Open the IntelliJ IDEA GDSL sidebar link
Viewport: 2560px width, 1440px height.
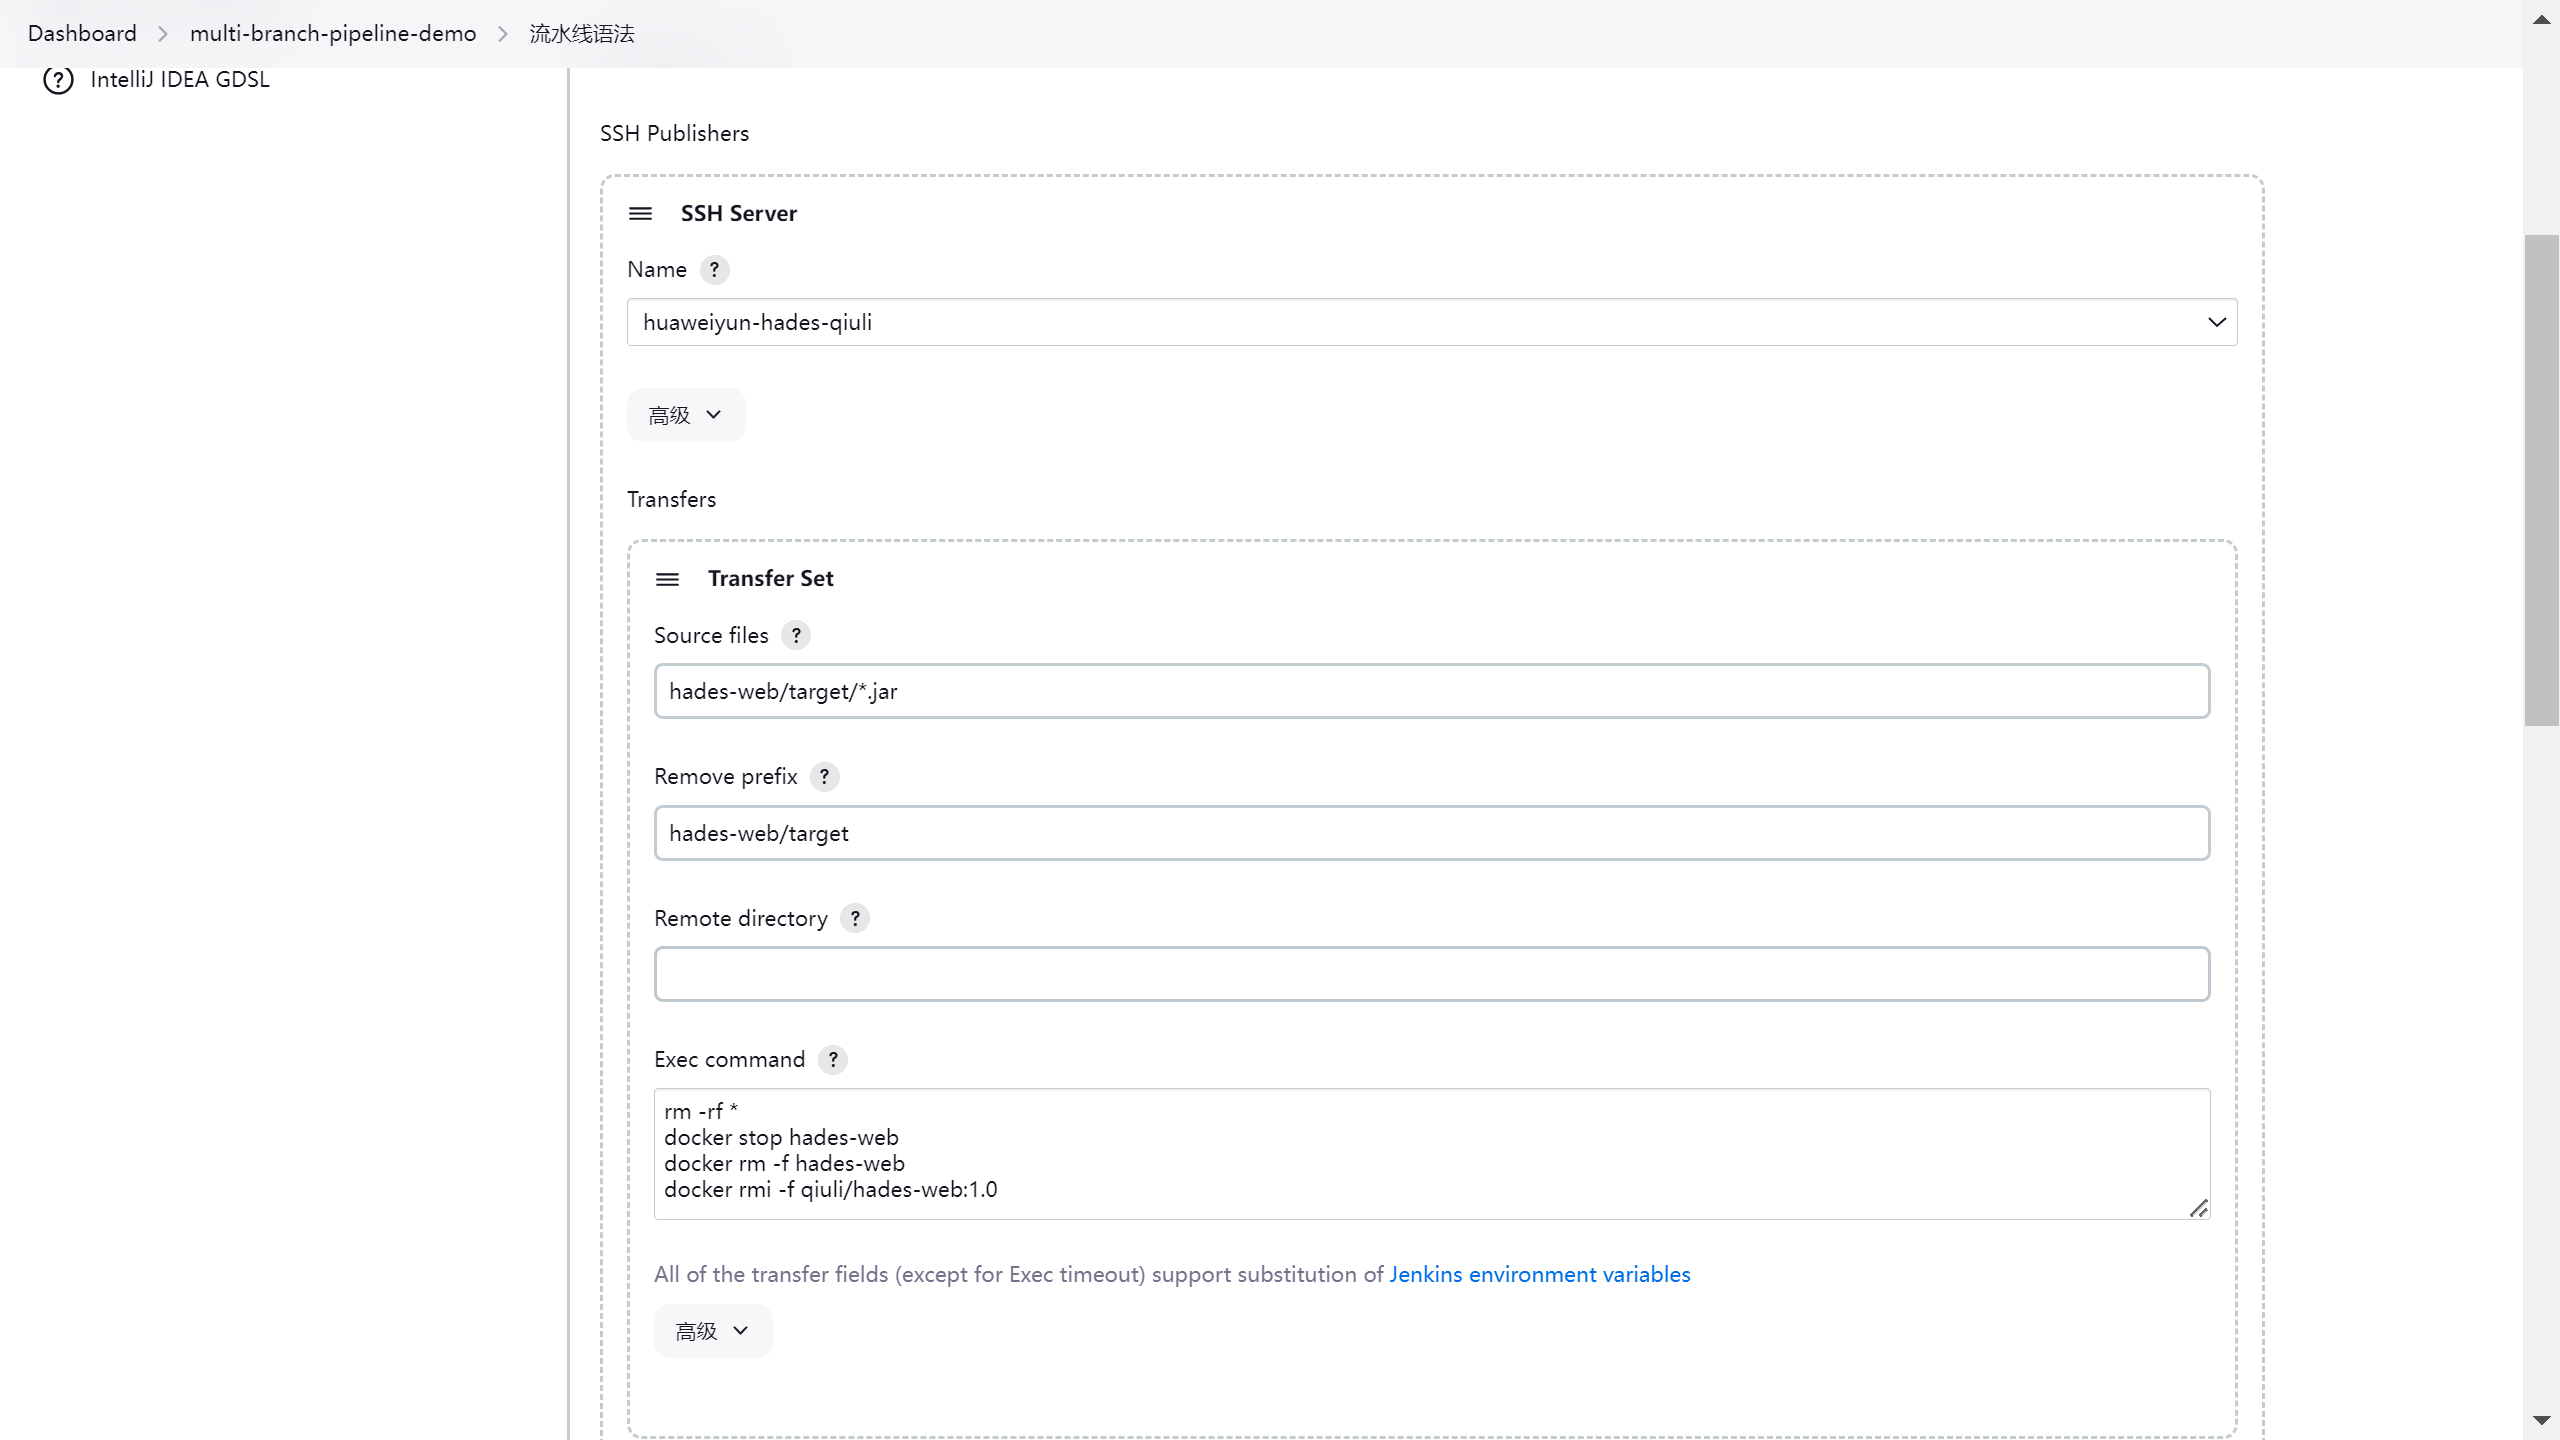click(x=180, y=80)
